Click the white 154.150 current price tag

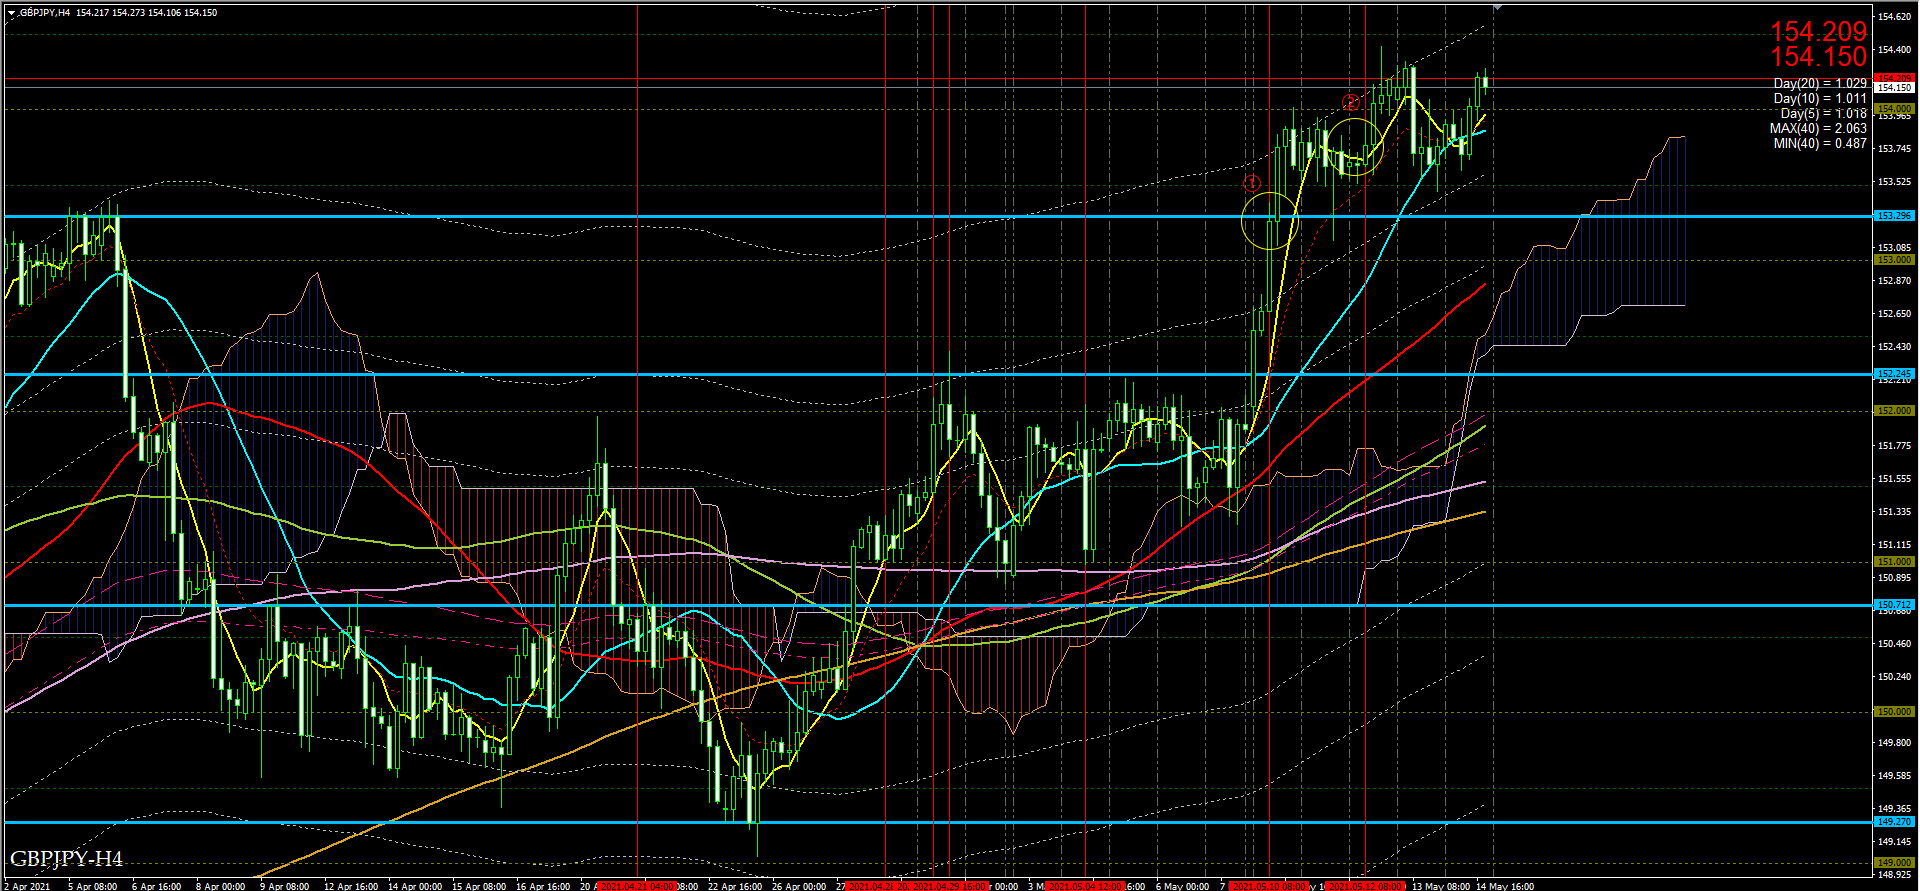point(1894,88)
